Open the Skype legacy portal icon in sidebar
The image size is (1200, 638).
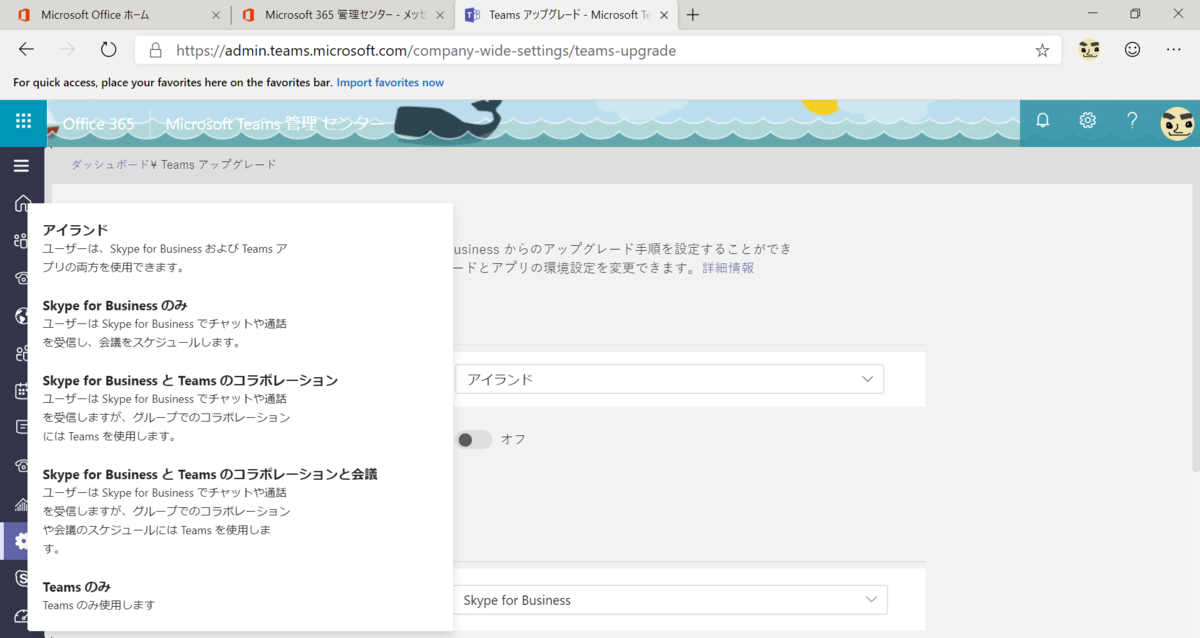[x=21, y=578]
